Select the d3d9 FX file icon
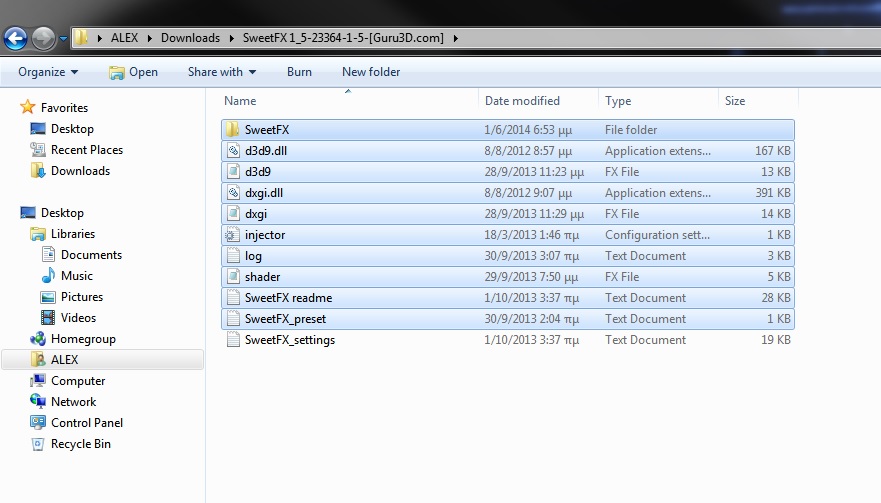Screen dimensions: 881x503 pos(233,171)
